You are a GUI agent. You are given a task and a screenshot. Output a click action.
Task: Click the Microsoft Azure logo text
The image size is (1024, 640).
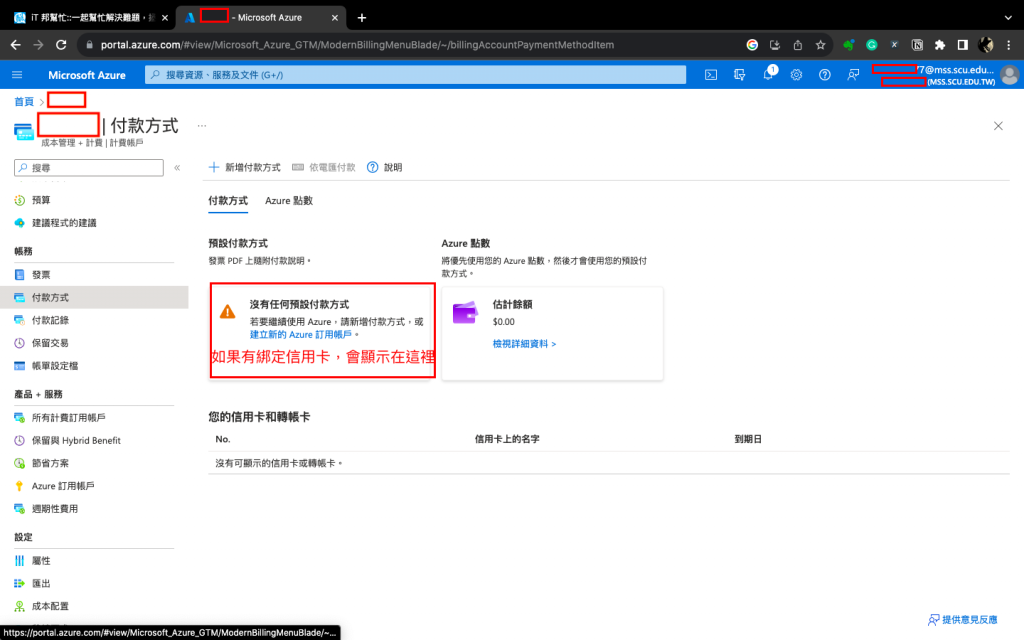coord(87,75)
